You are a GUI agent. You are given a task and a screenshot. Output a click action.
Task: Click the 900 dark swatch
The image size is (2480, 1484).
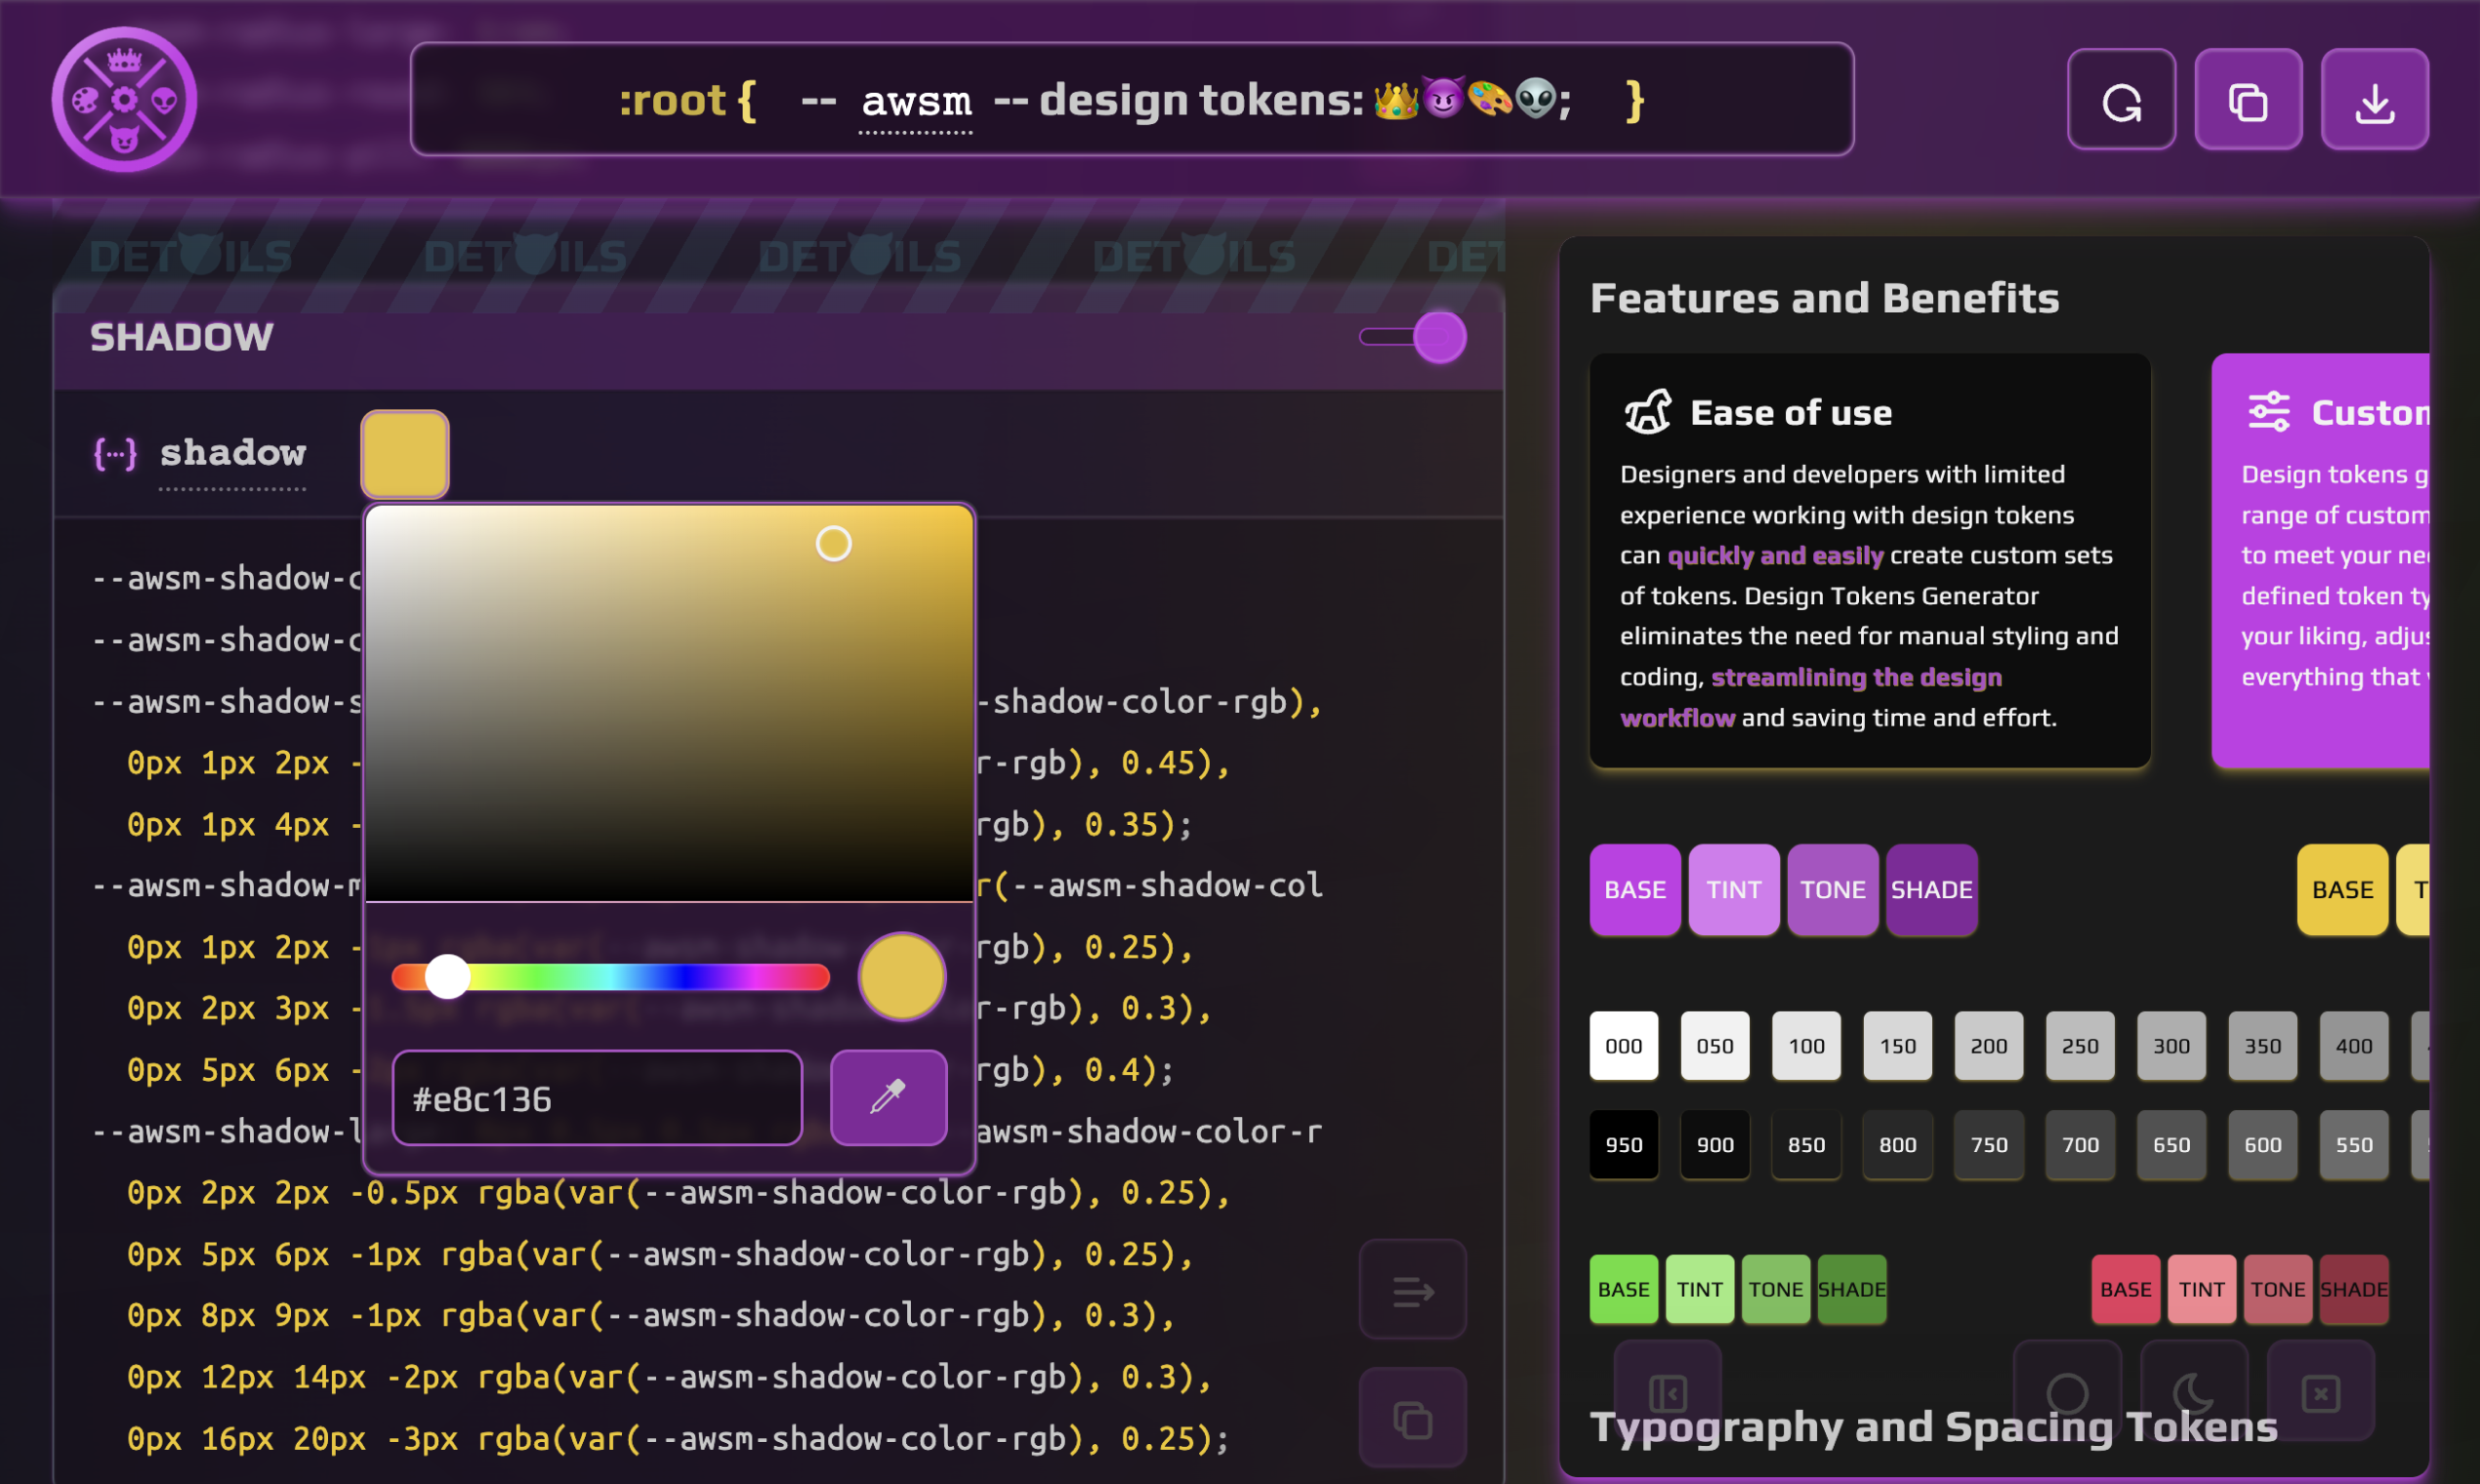pos(1714,1144)
